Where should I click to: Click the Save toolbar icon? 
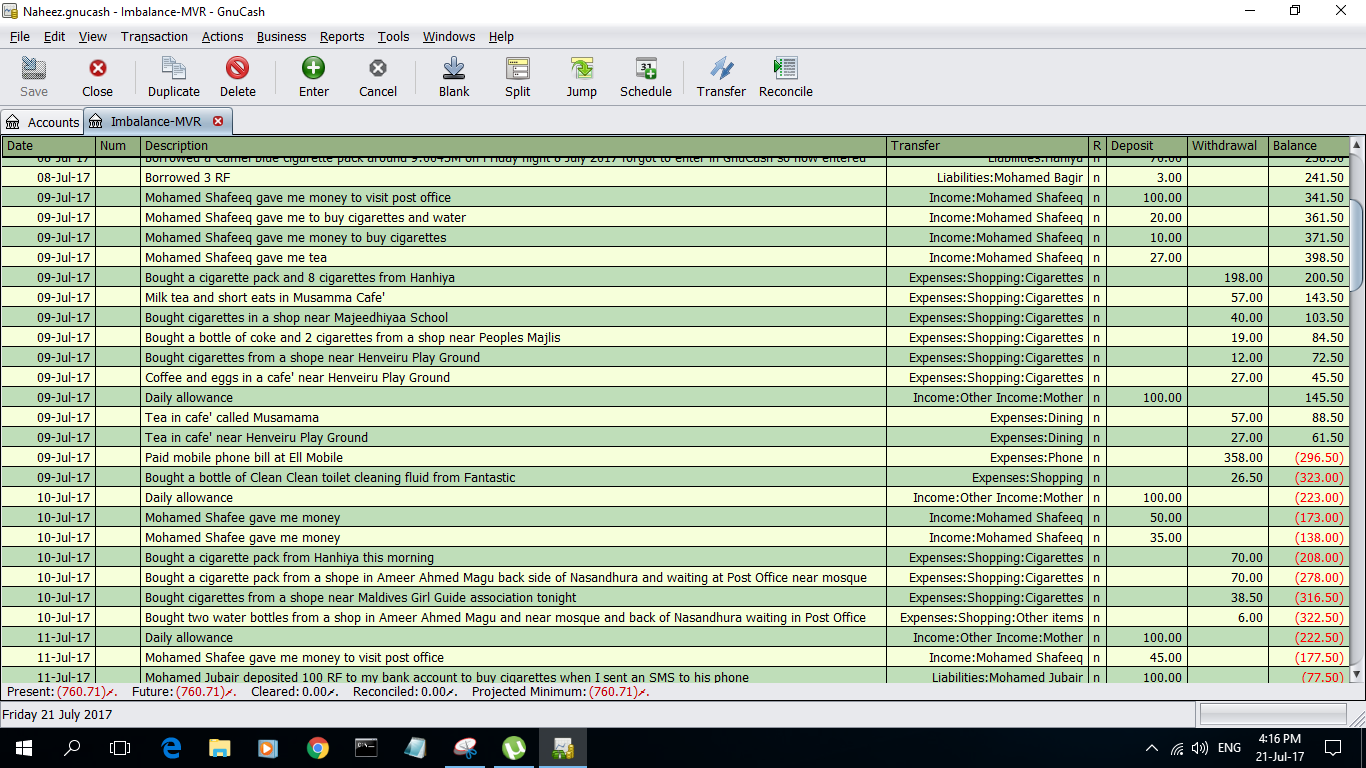click(34, 77)
